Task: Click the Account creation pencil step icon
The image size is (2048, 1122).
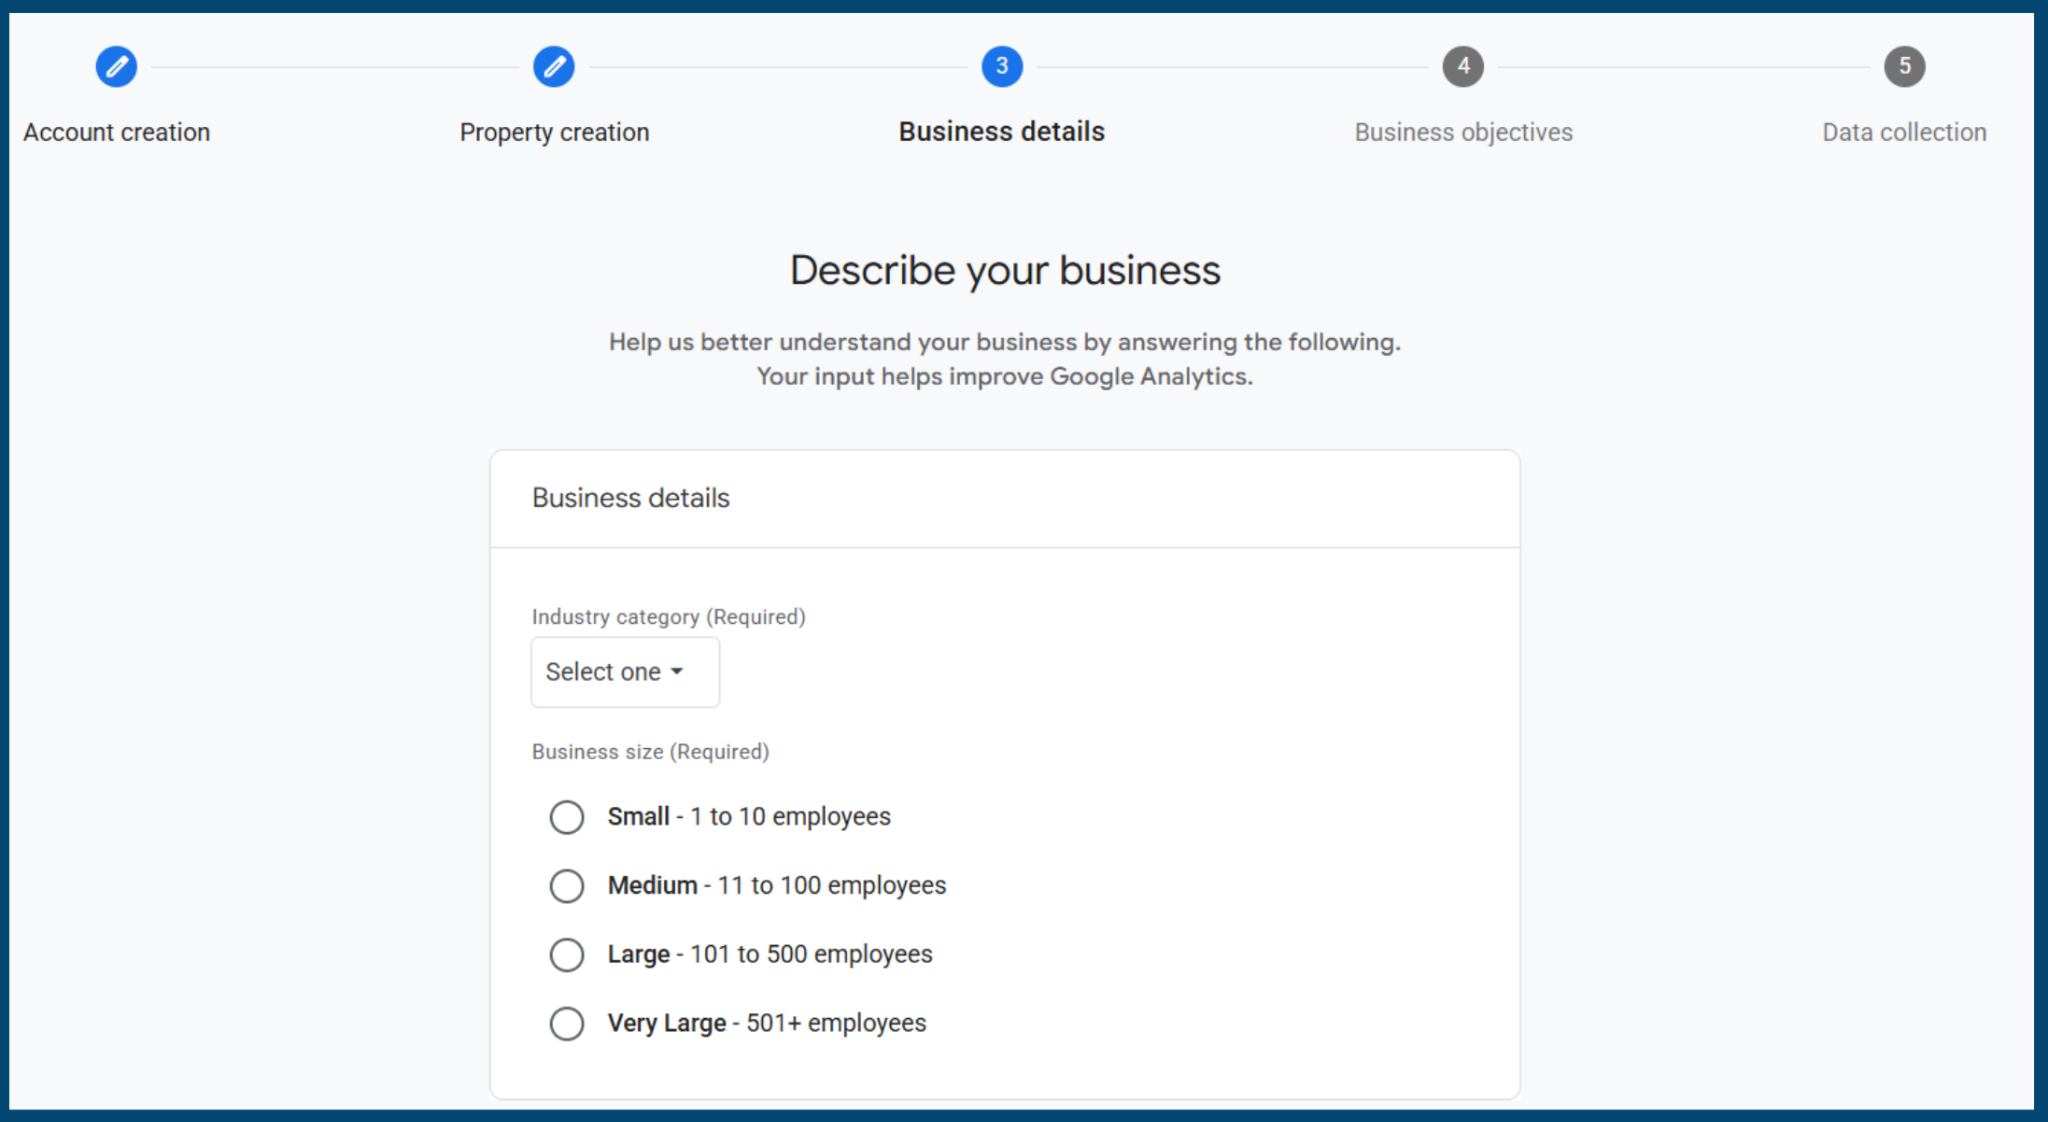Action: coord(116,67)
